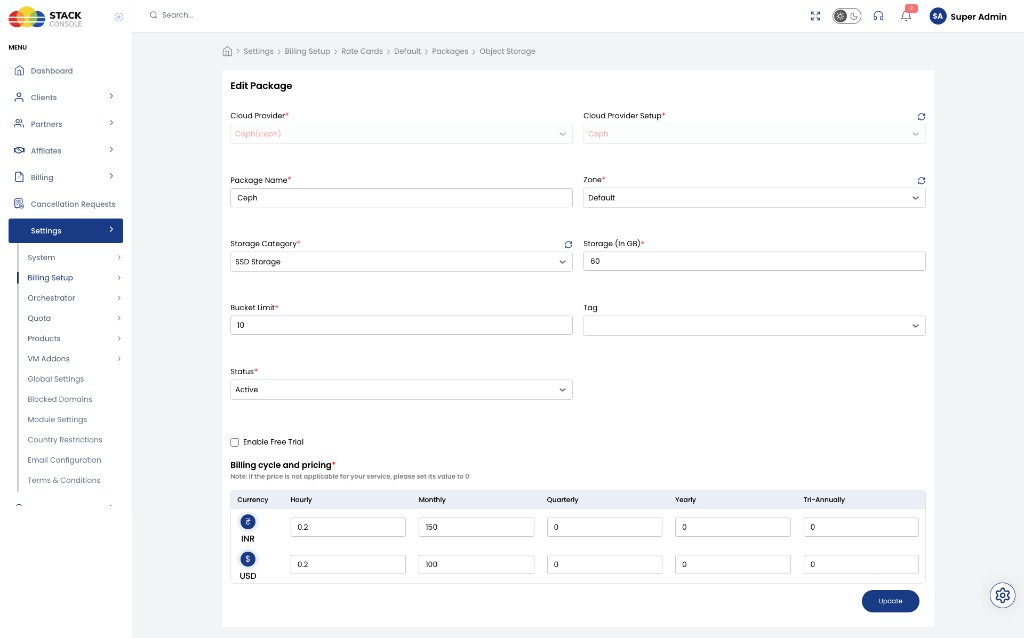Open Email Configuration in sidebar
Viewport: 1024px width, 638px height.
point(64,460)
